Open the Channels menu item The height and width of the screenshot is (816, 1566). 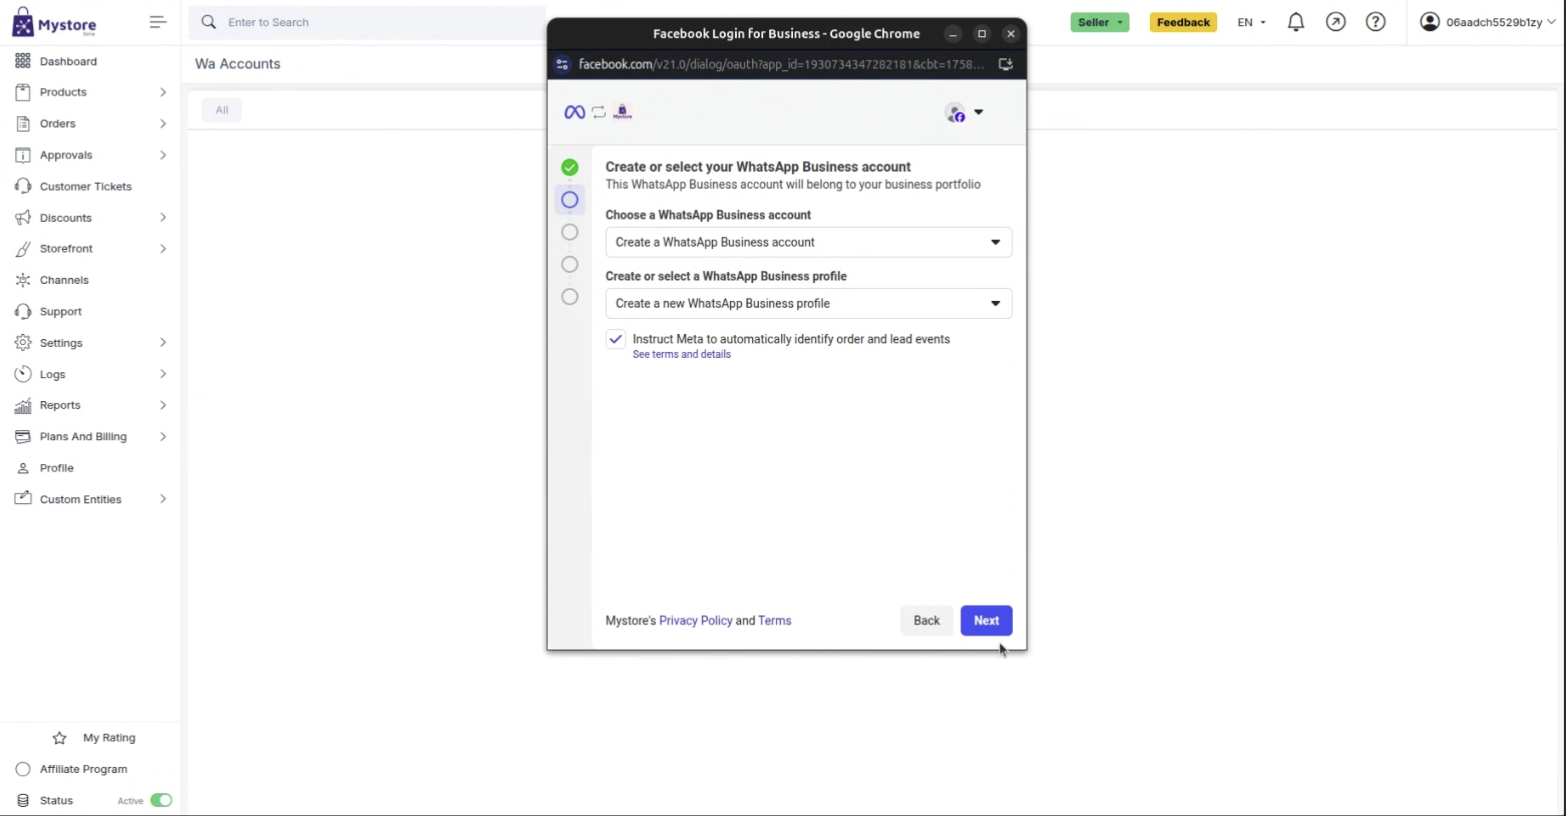[64, 280]
